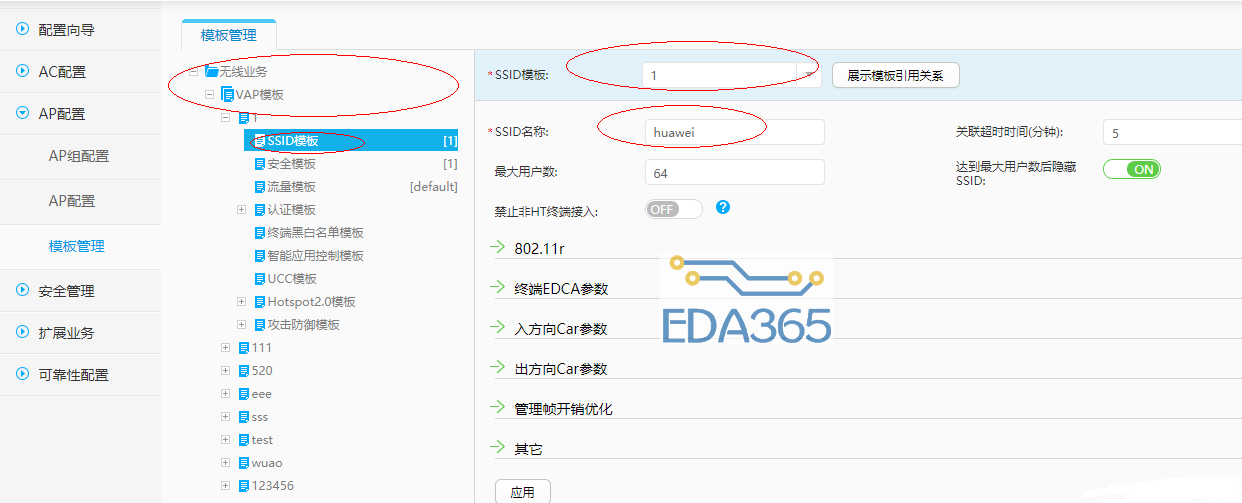Click the Hotspot2.0模板 page icon

(260, 301)
